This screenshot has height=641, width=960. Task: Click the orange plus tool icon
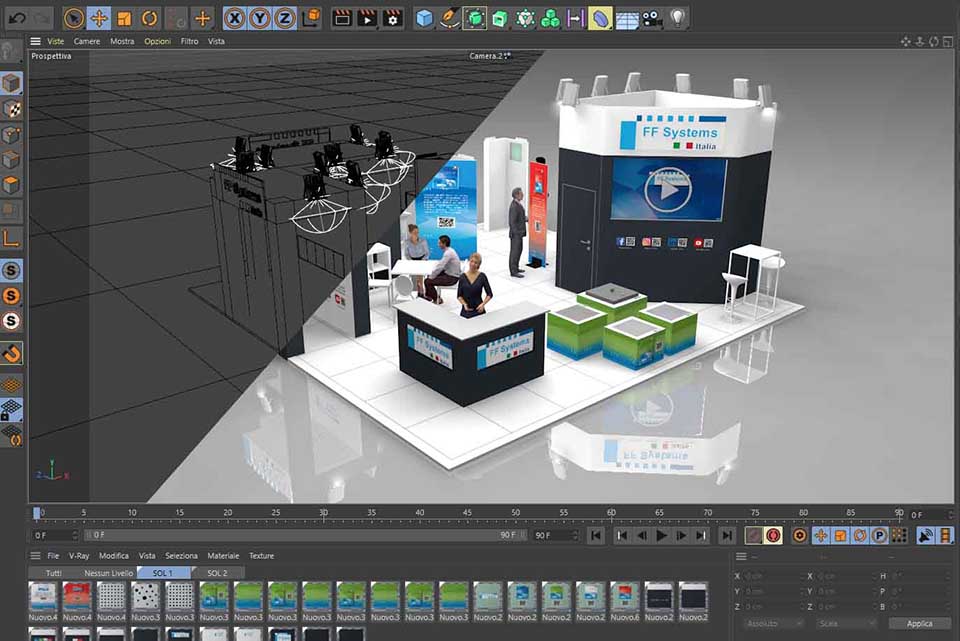[202, 18]
